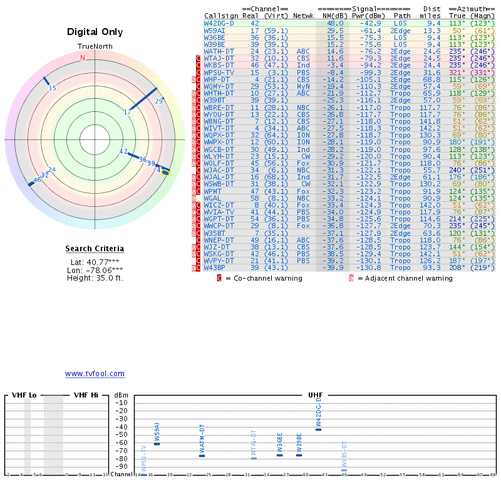Click the red C icon in the legend

pos(219,278)
